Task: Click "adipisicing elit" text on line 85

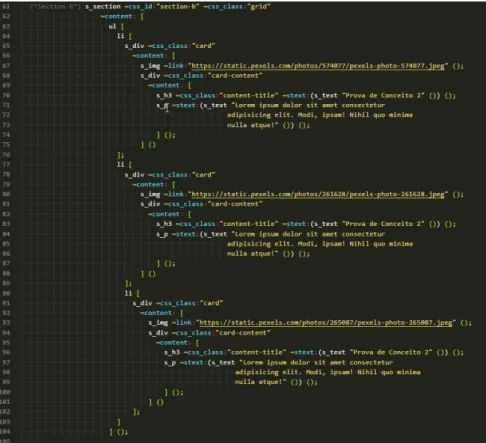Action: pos(258,244)
